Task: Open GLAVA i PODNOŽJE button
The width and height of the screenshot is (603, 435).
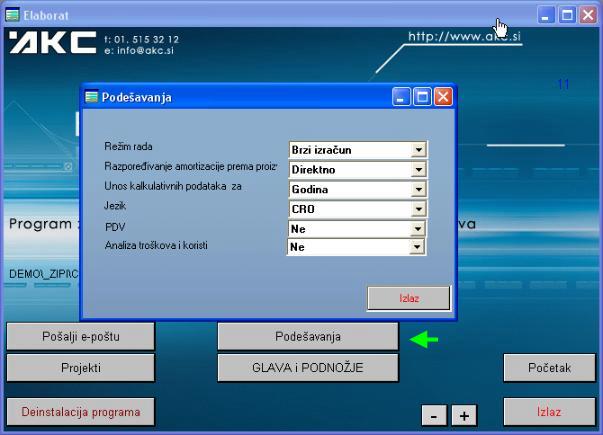Action: pos(308,368)
